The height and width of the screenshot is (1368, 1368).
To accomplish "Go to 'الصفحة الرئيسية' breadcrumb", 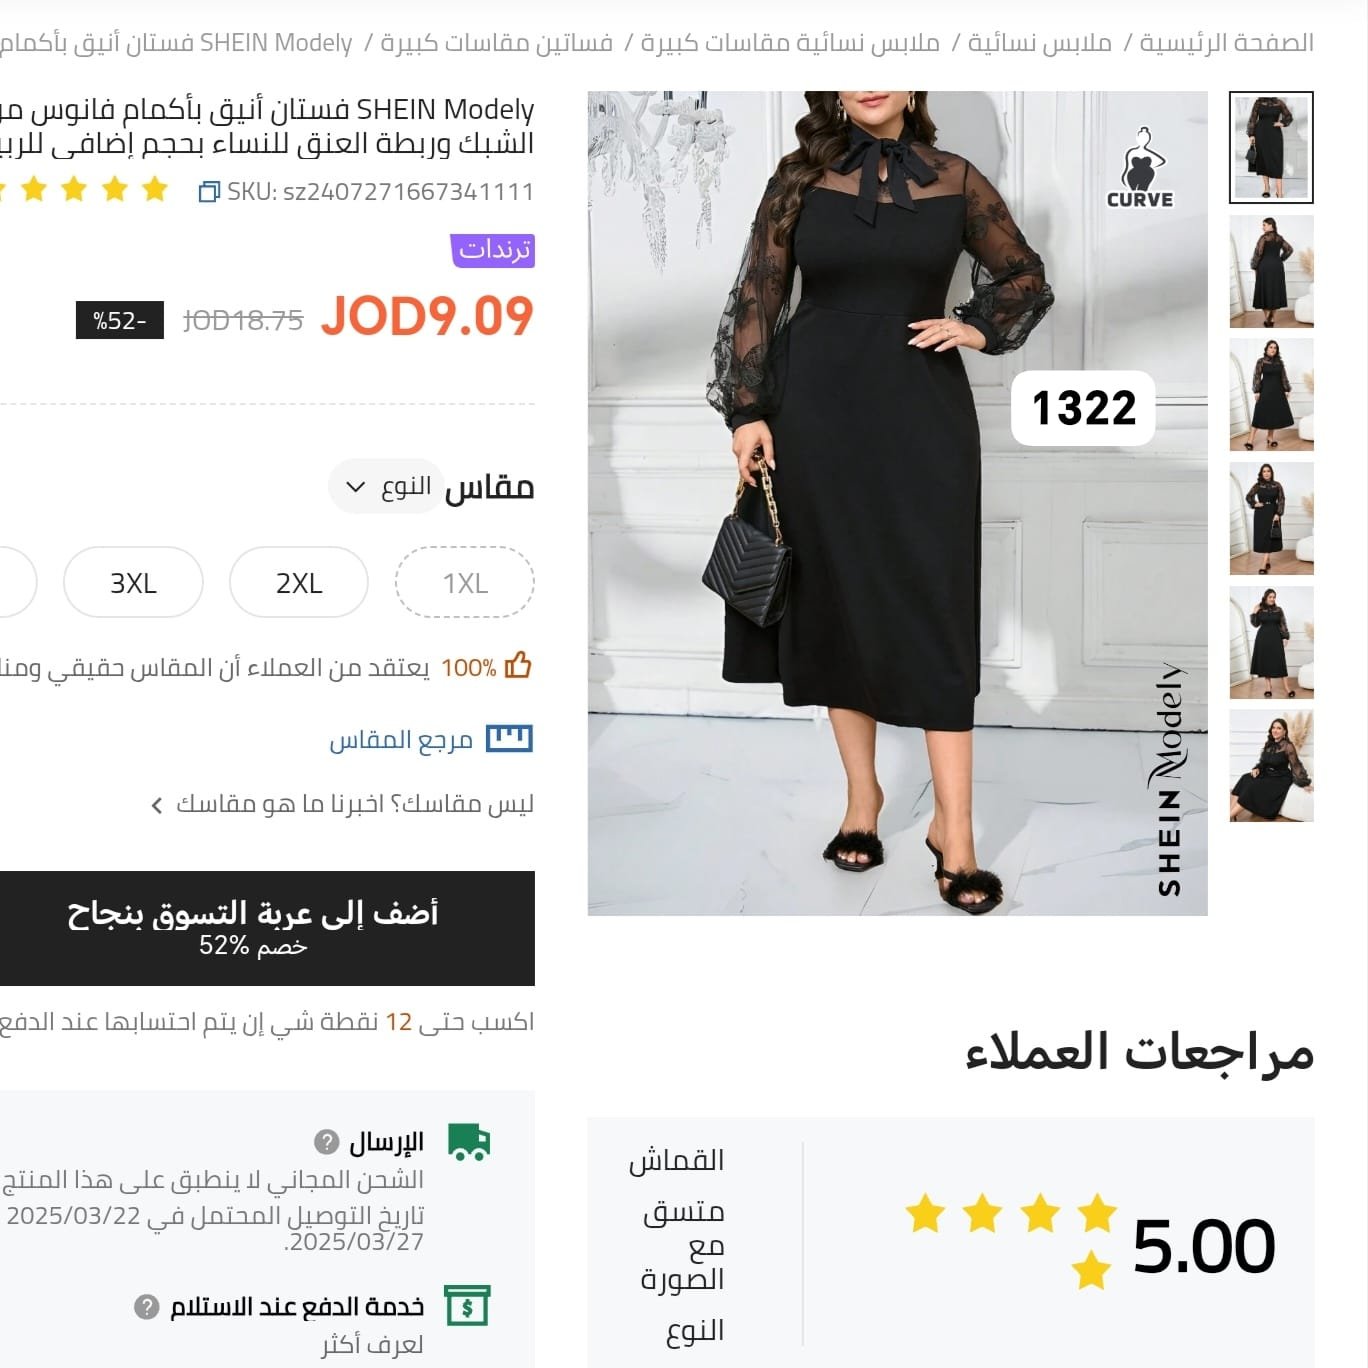I will pos(1227,43).
